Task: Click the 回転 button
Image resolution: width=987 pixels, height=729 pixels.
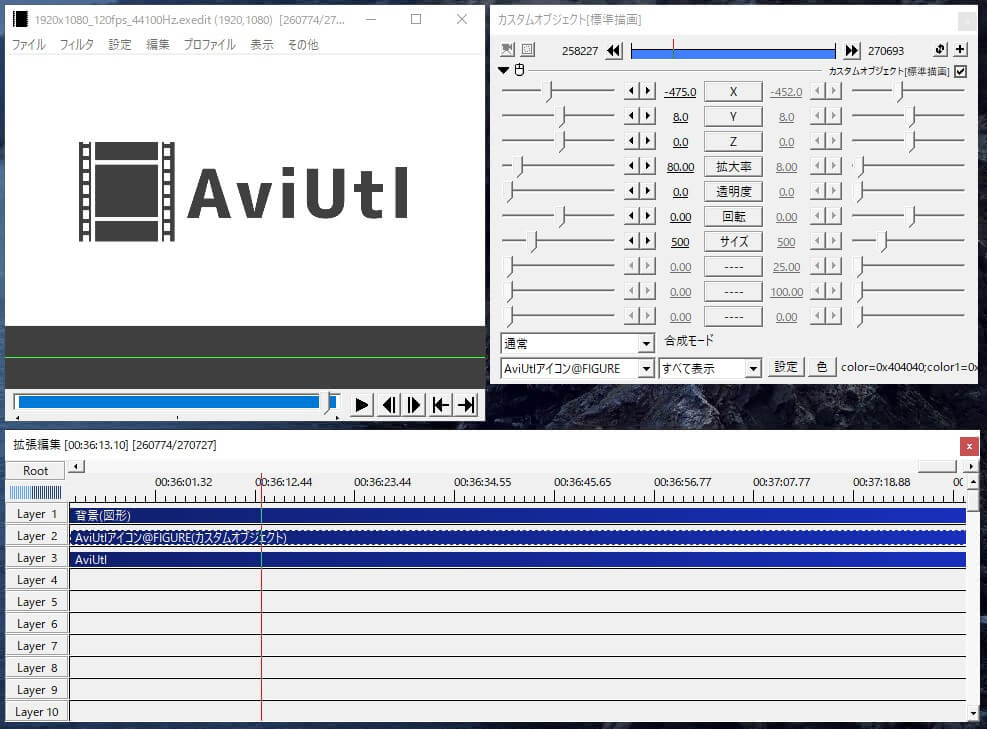Action: [733, 217]
